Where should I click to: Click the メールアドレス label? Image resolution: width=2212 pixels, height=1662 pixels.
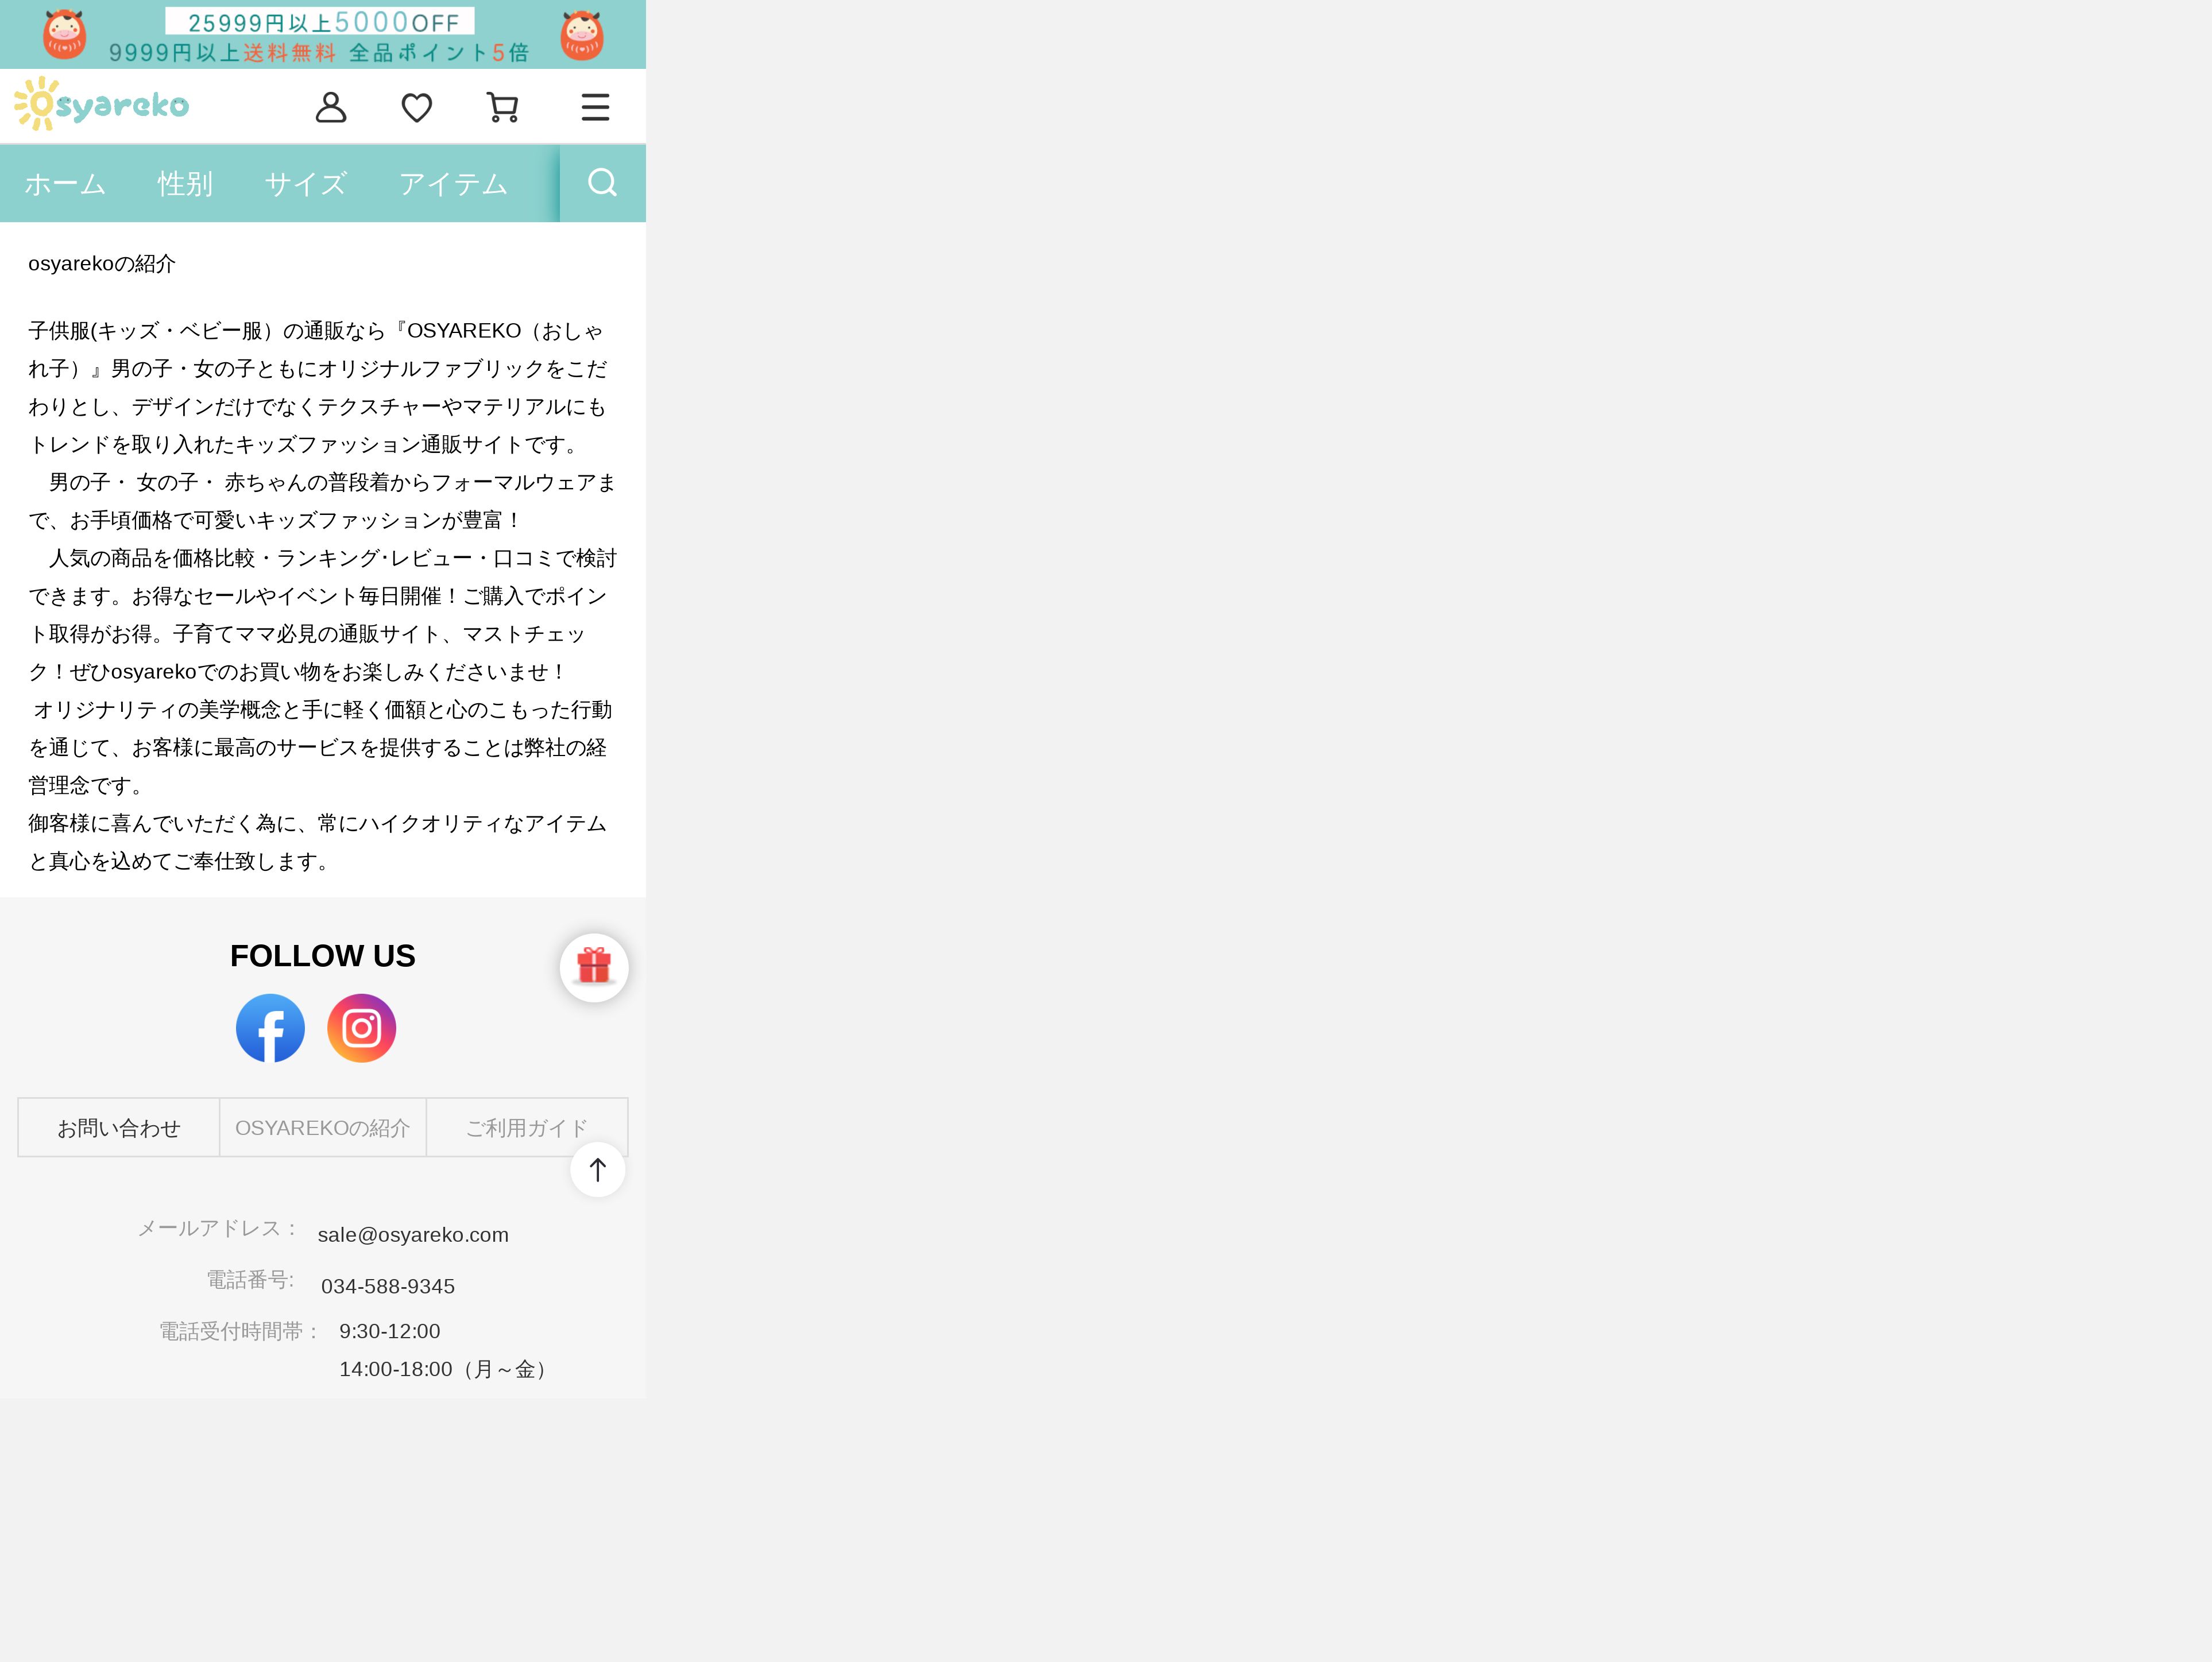point(218,1228)
